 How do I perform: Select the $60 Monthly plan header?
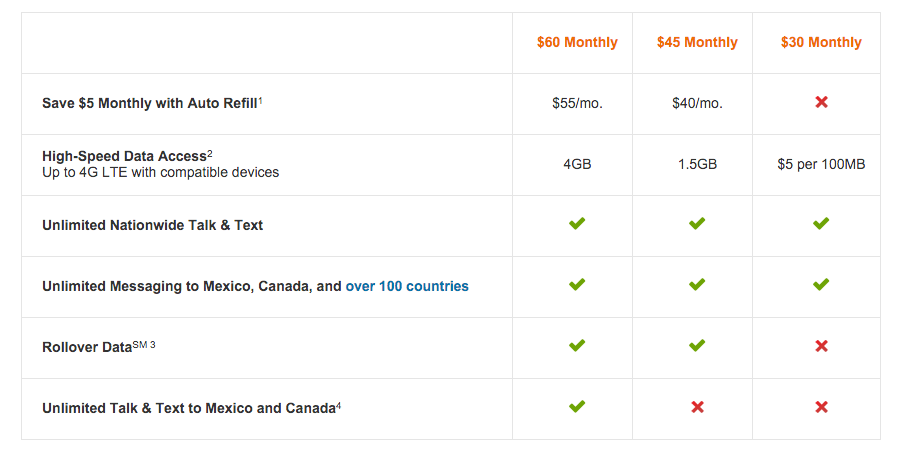[577, 42]
